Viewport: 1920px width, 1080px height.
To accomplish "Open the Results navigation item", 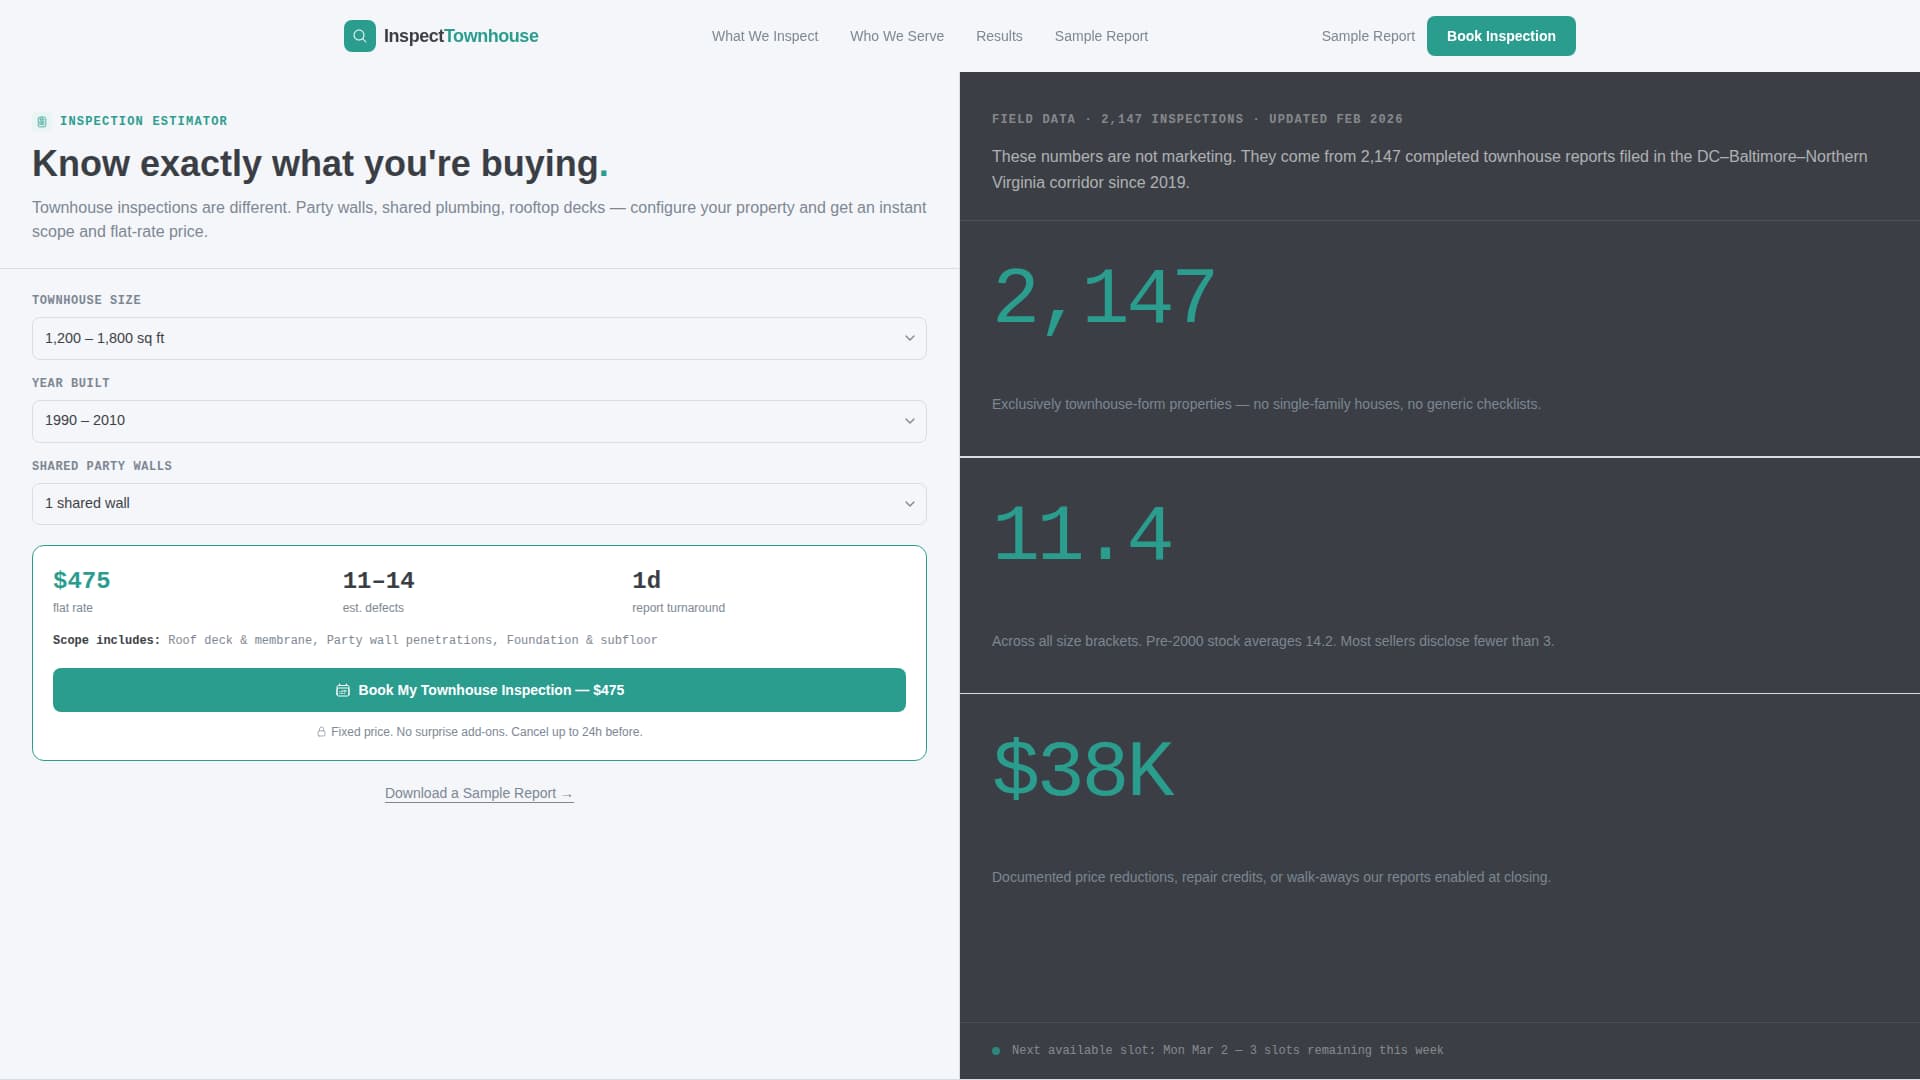I will tap(999, 36).
